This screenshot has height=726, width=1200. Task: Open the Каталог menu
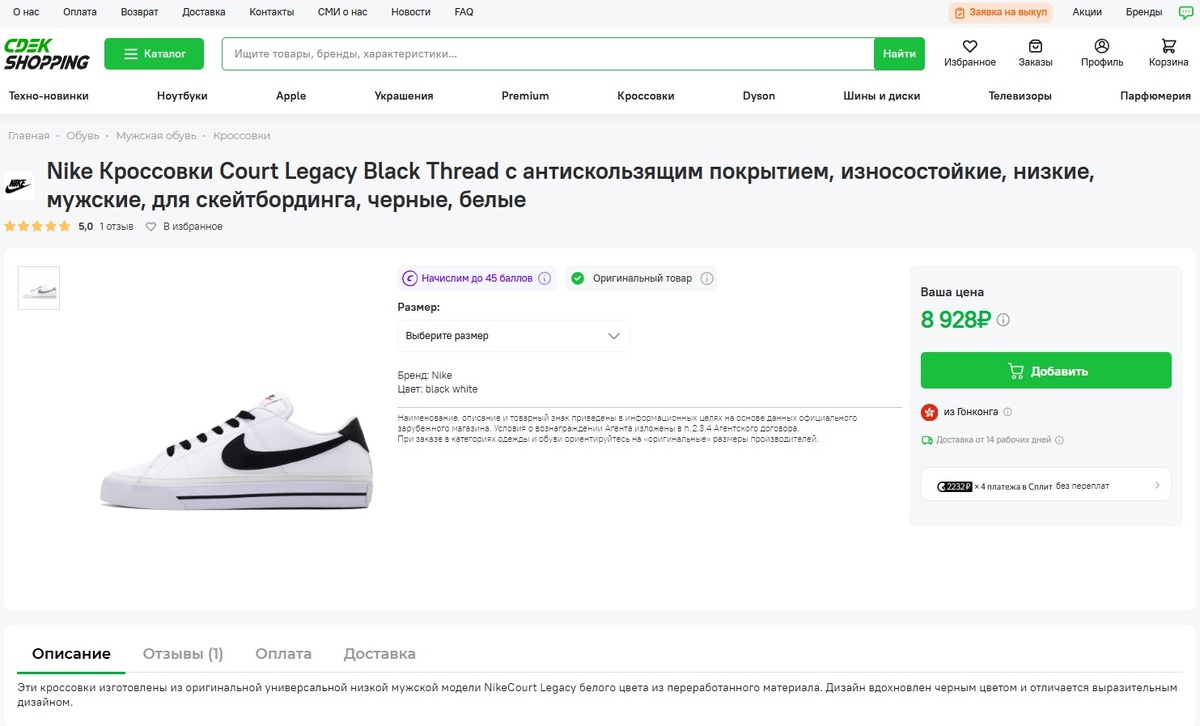[154, 54]
